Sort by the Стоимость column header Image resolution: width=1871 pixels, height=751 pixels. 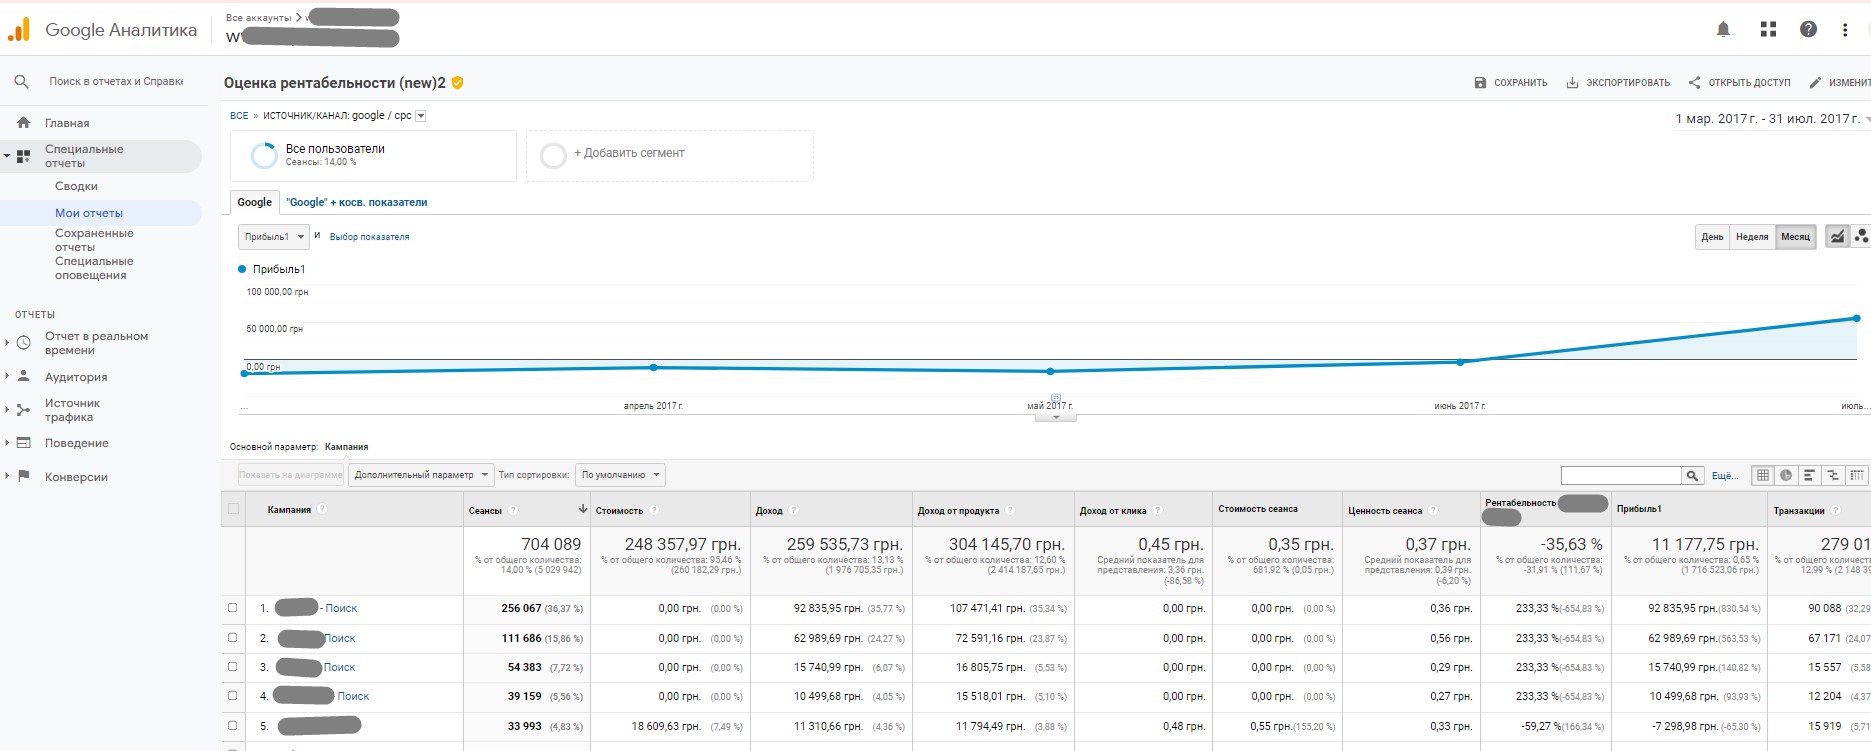pyautogui.click(x=619, y=510)
